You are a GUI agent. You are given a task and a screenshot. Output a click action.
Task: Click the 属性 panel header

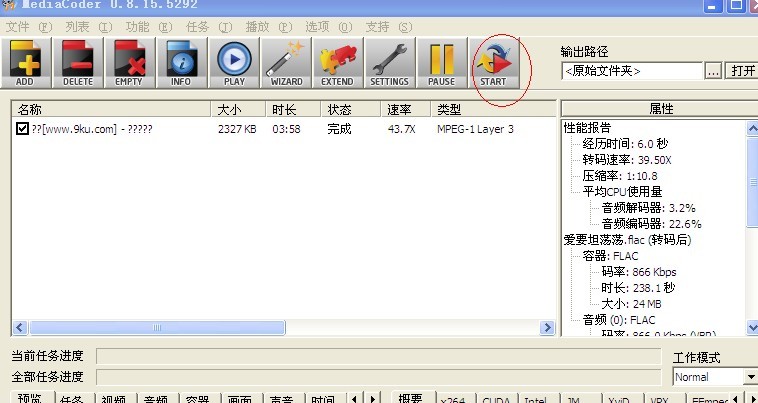coord(660,109)
